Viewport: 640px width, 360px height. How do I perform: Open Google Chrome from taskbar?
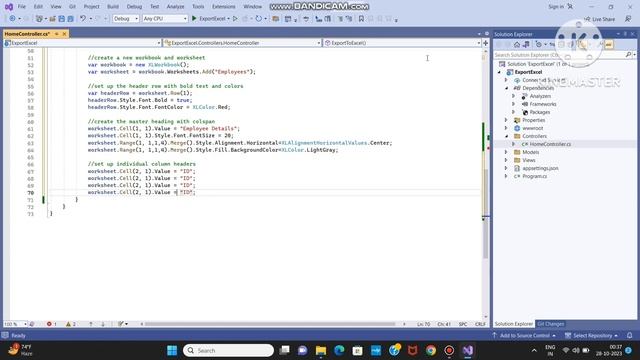431,350
